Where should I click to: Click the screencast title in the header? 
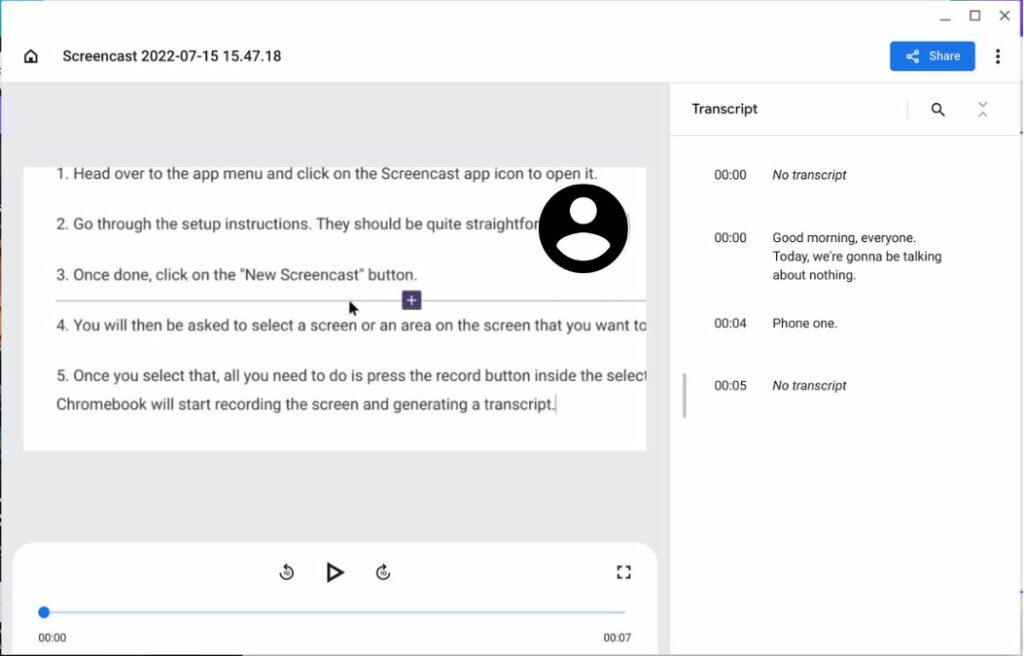point(172,56)
